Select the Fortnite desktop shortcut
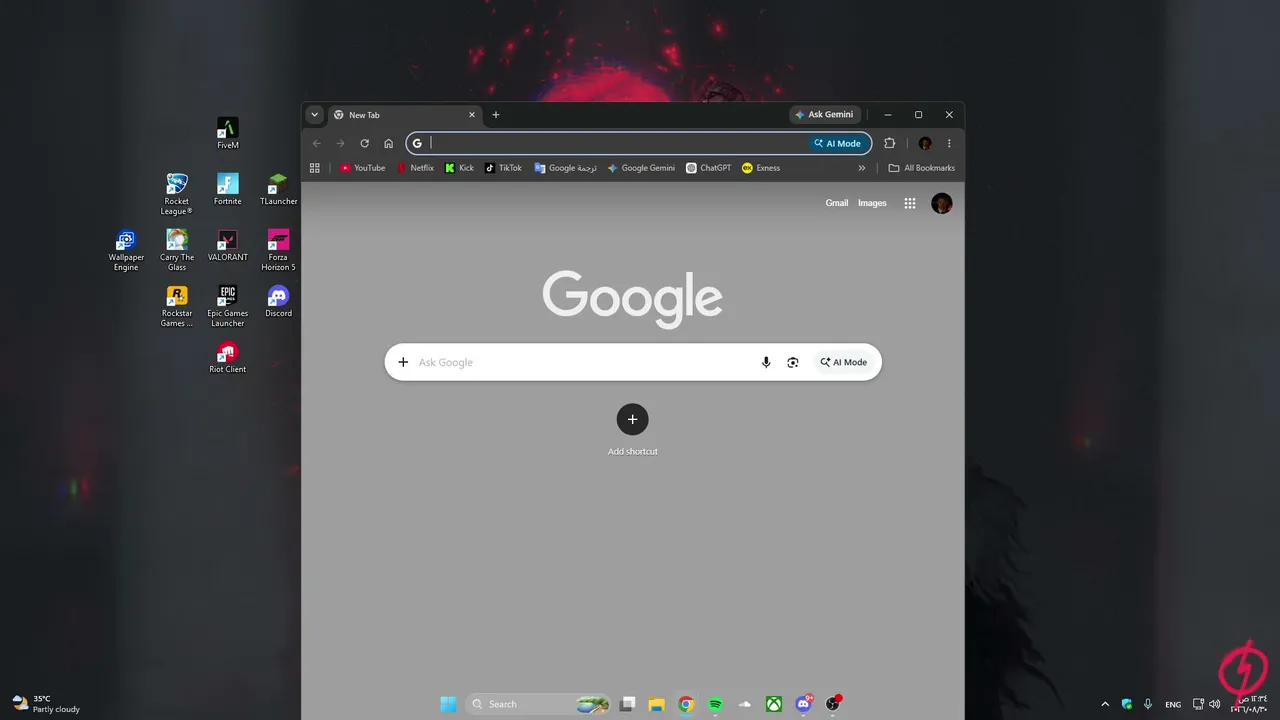The width and height of the screenshot is (1280, 720). coord(228,189)
